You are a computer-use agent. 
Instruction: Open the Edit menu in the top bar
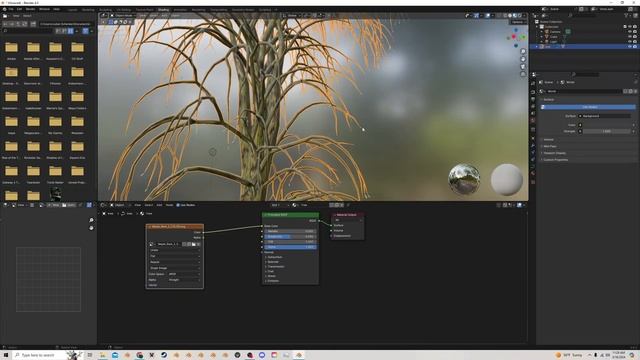point(19,9)
